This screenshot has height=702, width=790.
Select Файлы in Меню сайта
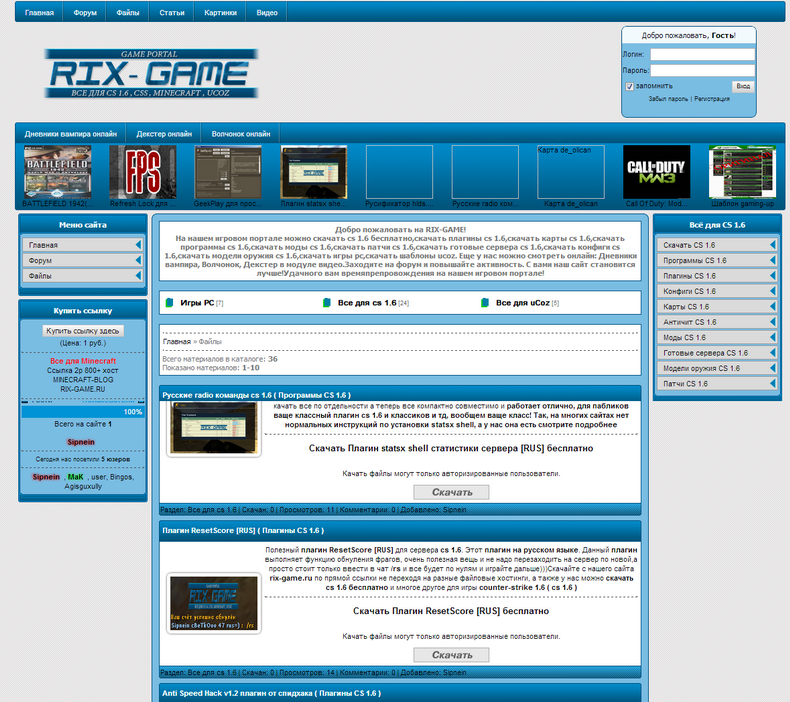(x=83, y=276)
